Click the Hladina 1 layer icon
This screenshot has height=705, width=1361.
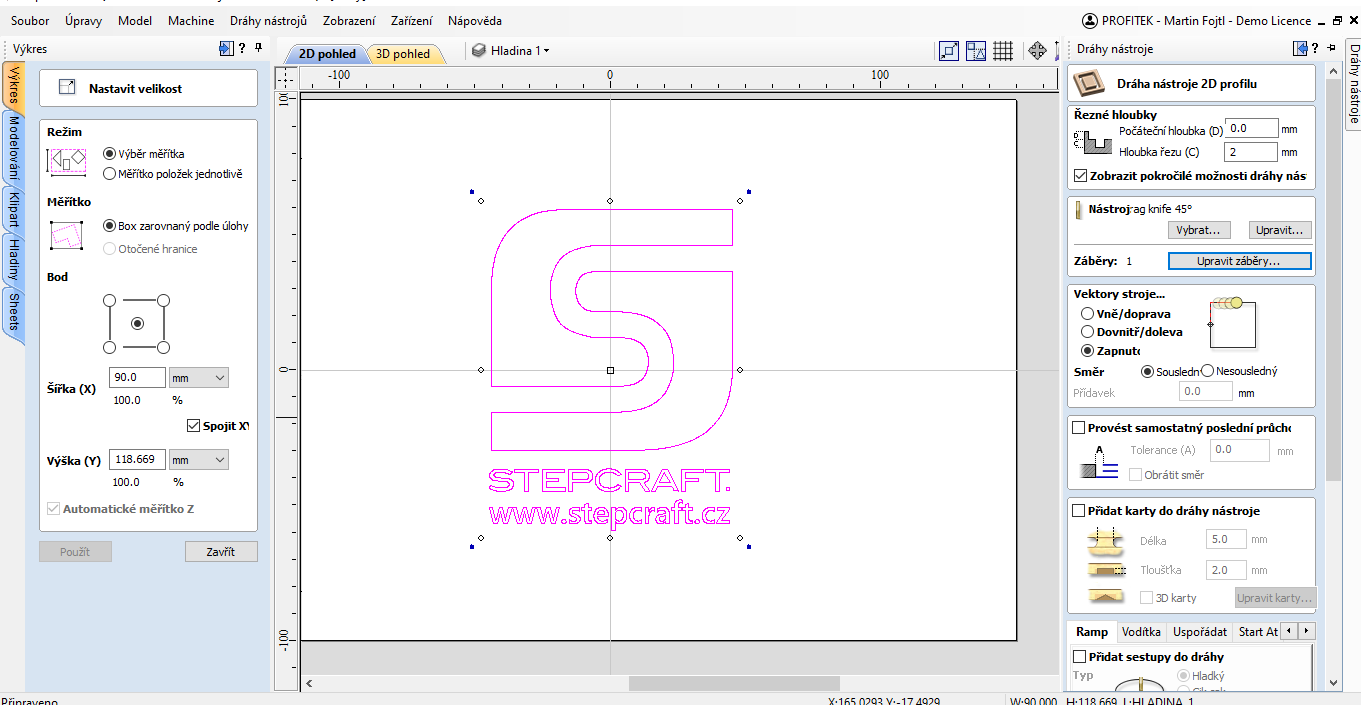478,50
